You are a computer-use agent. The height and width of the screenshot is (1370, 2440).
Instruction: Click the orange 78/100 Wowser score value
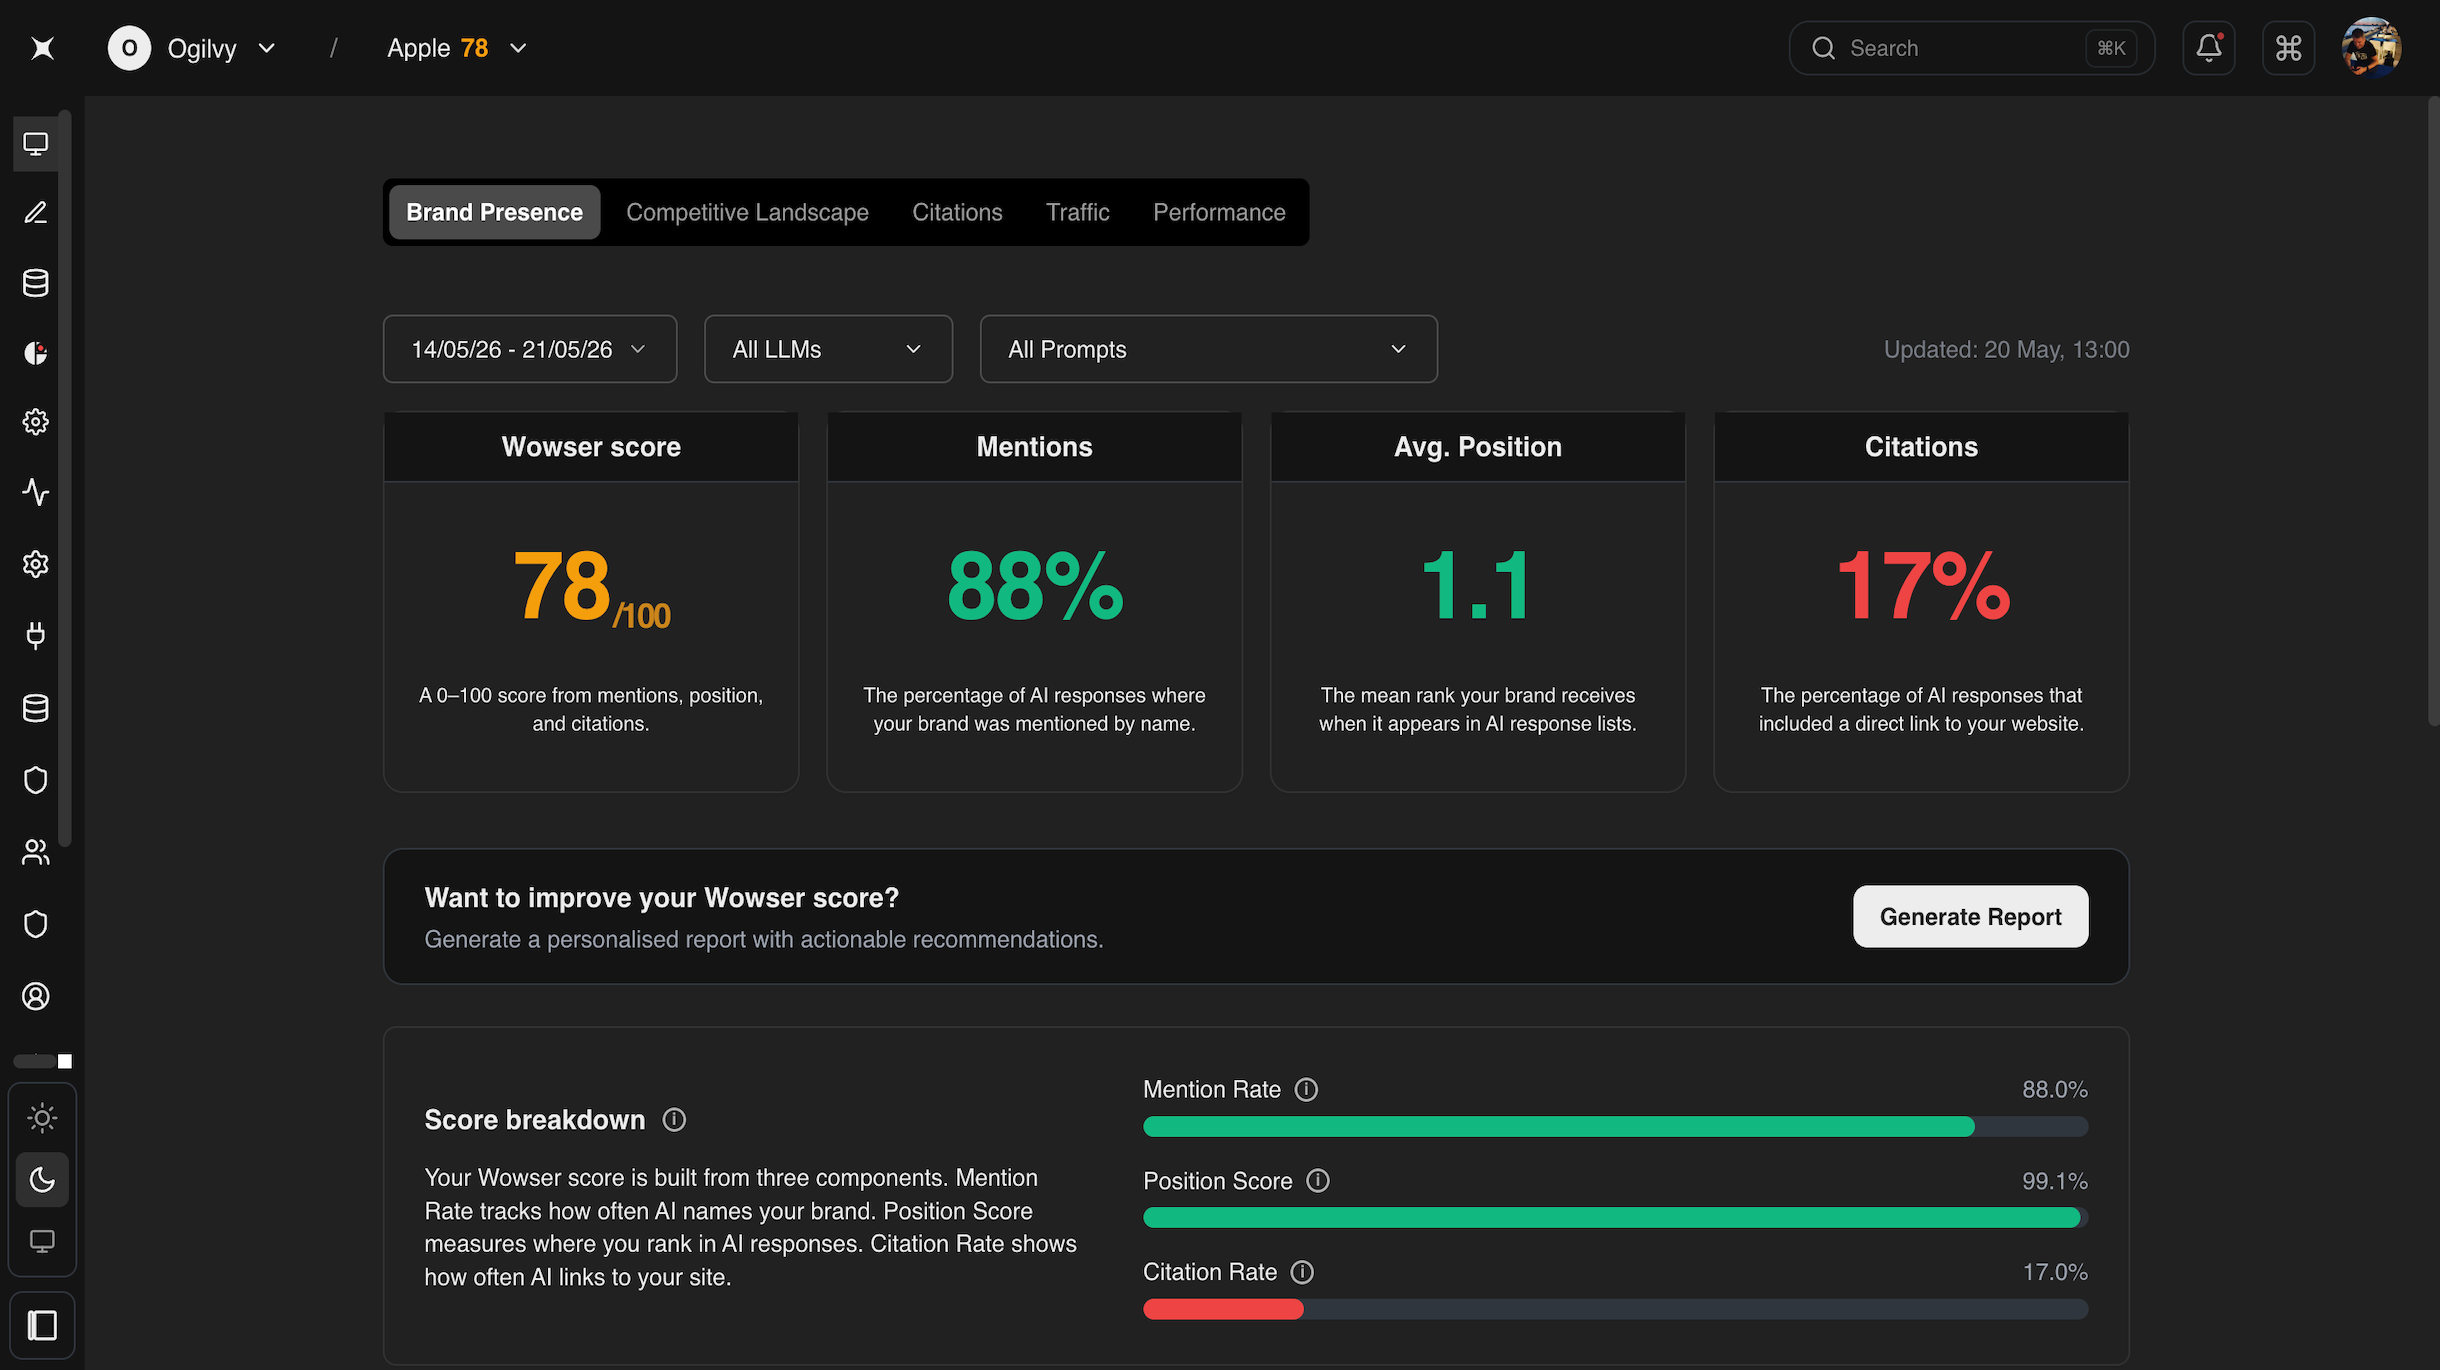click(591, 587)
